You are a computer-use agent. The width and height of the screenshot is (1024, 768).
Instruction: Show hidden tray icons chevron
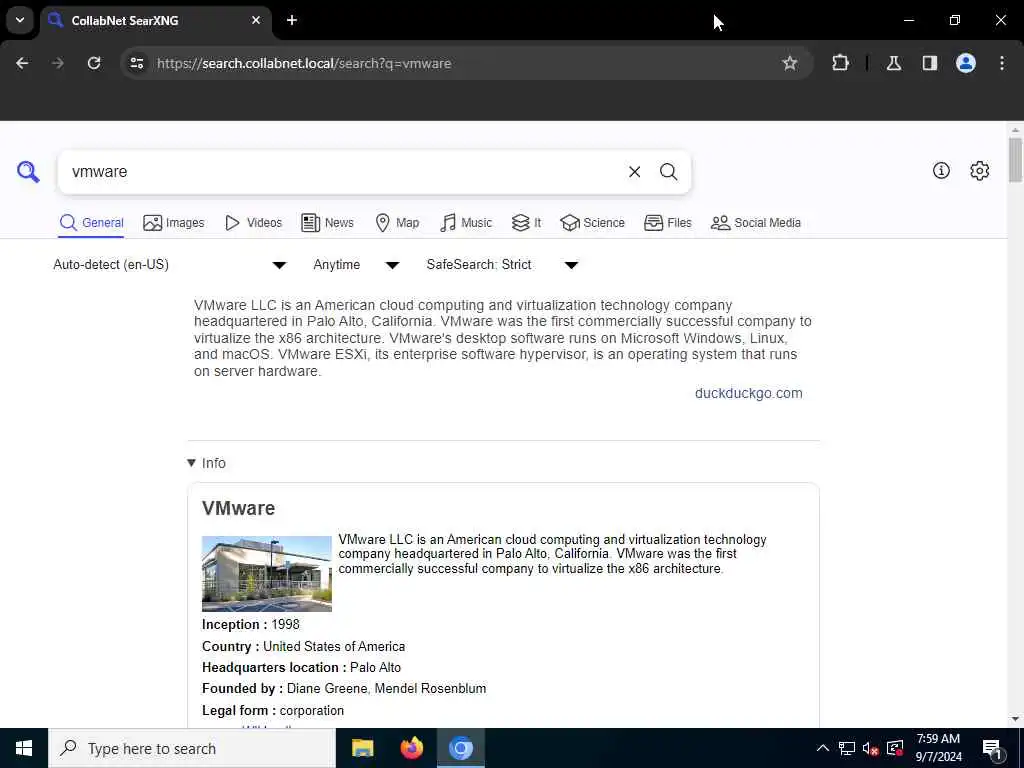point(823,748)
